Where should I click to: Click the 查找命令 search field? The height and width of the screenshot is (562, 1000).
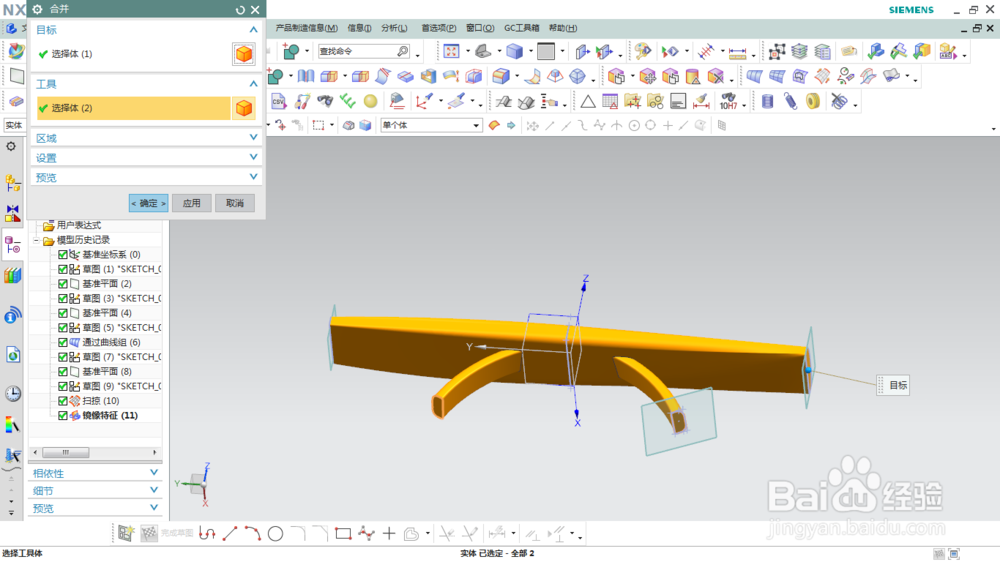click(364, 52)
